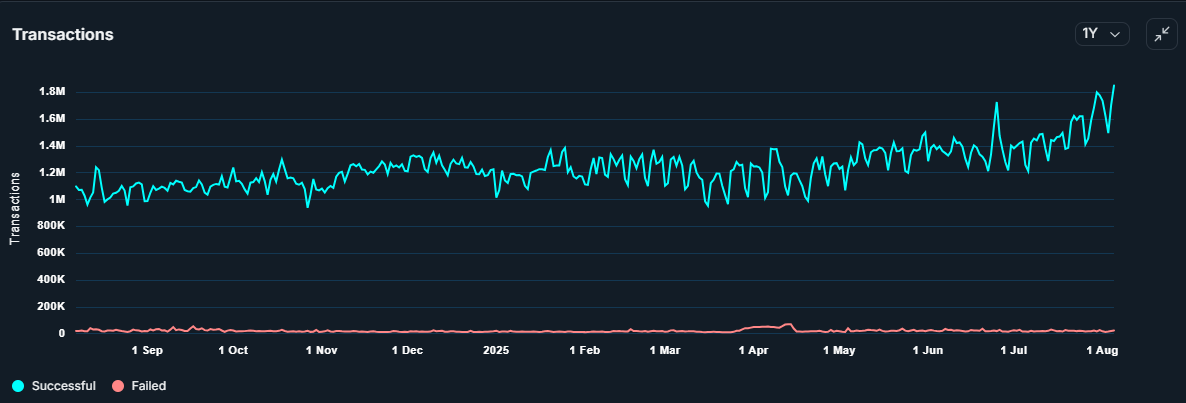The height and width of the screenshot is (403, 1186).
Task: Click the 200K y-axis label
Action: pos(50,307)
